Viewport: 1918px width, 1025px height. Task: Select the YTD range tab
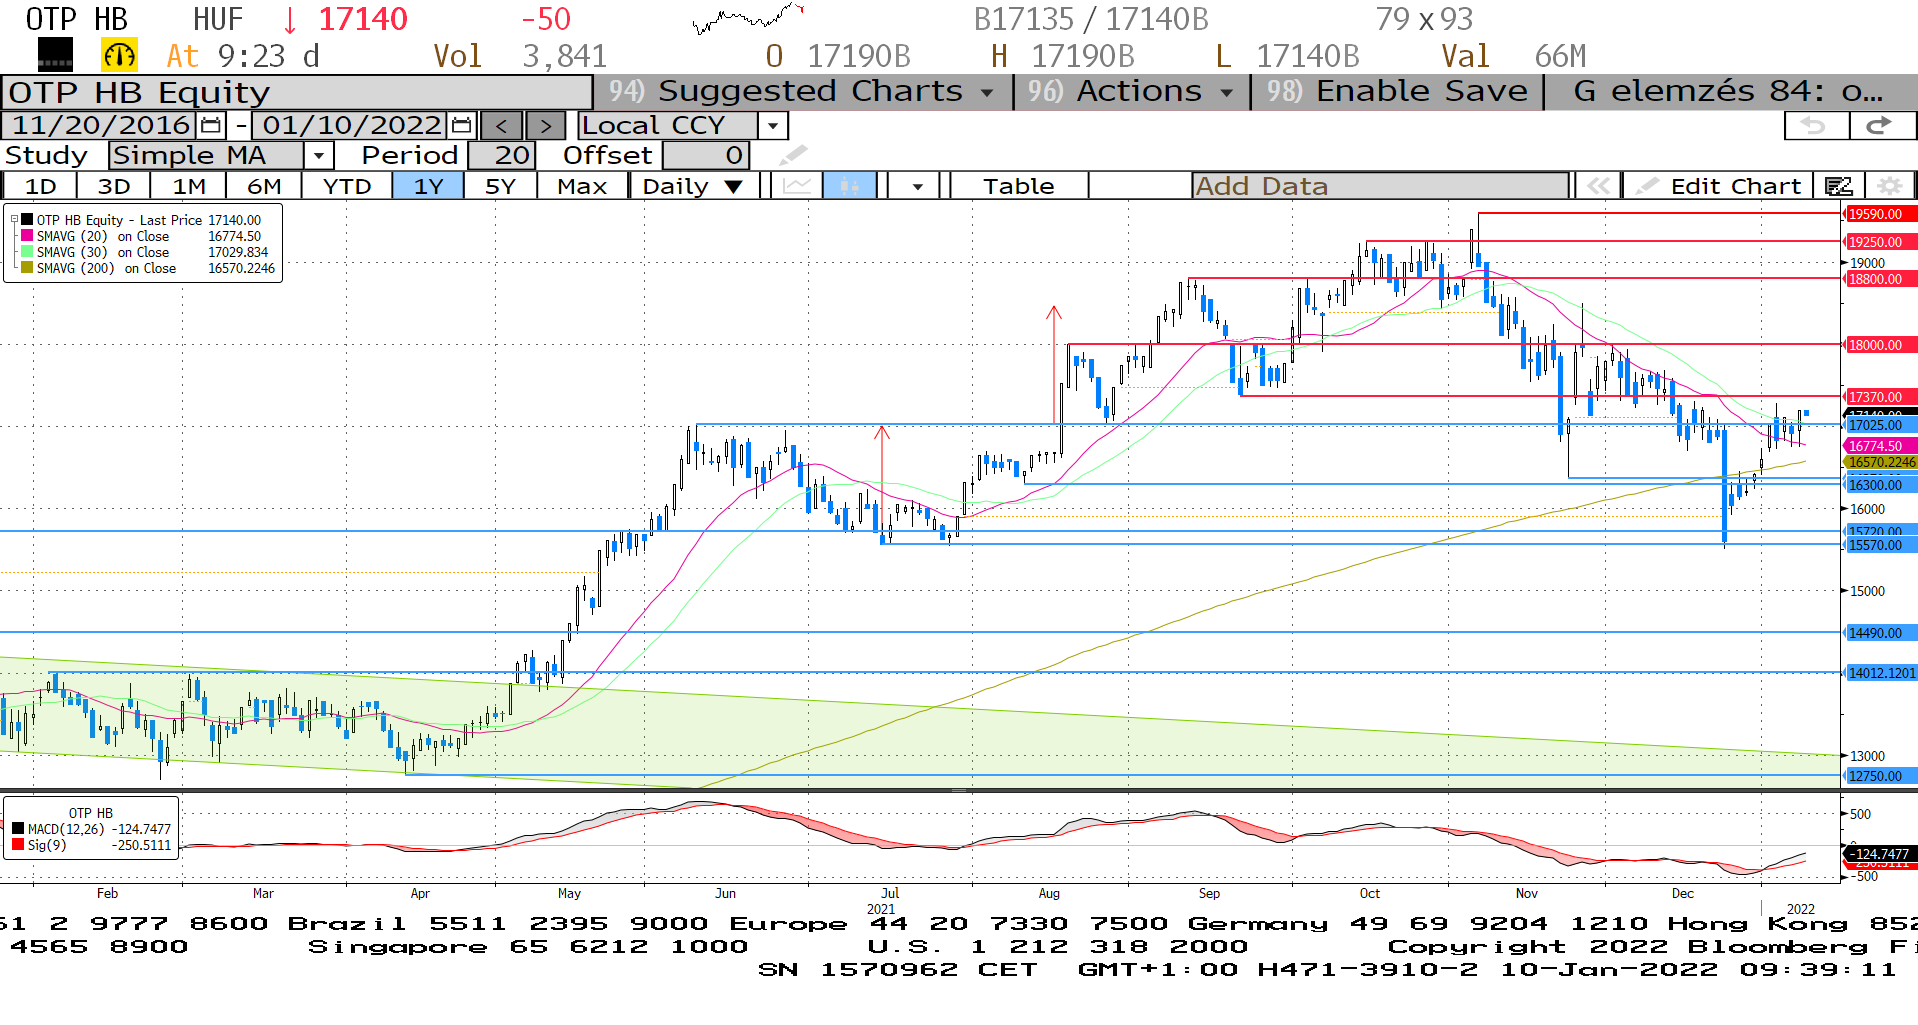(x=347, y=186)
